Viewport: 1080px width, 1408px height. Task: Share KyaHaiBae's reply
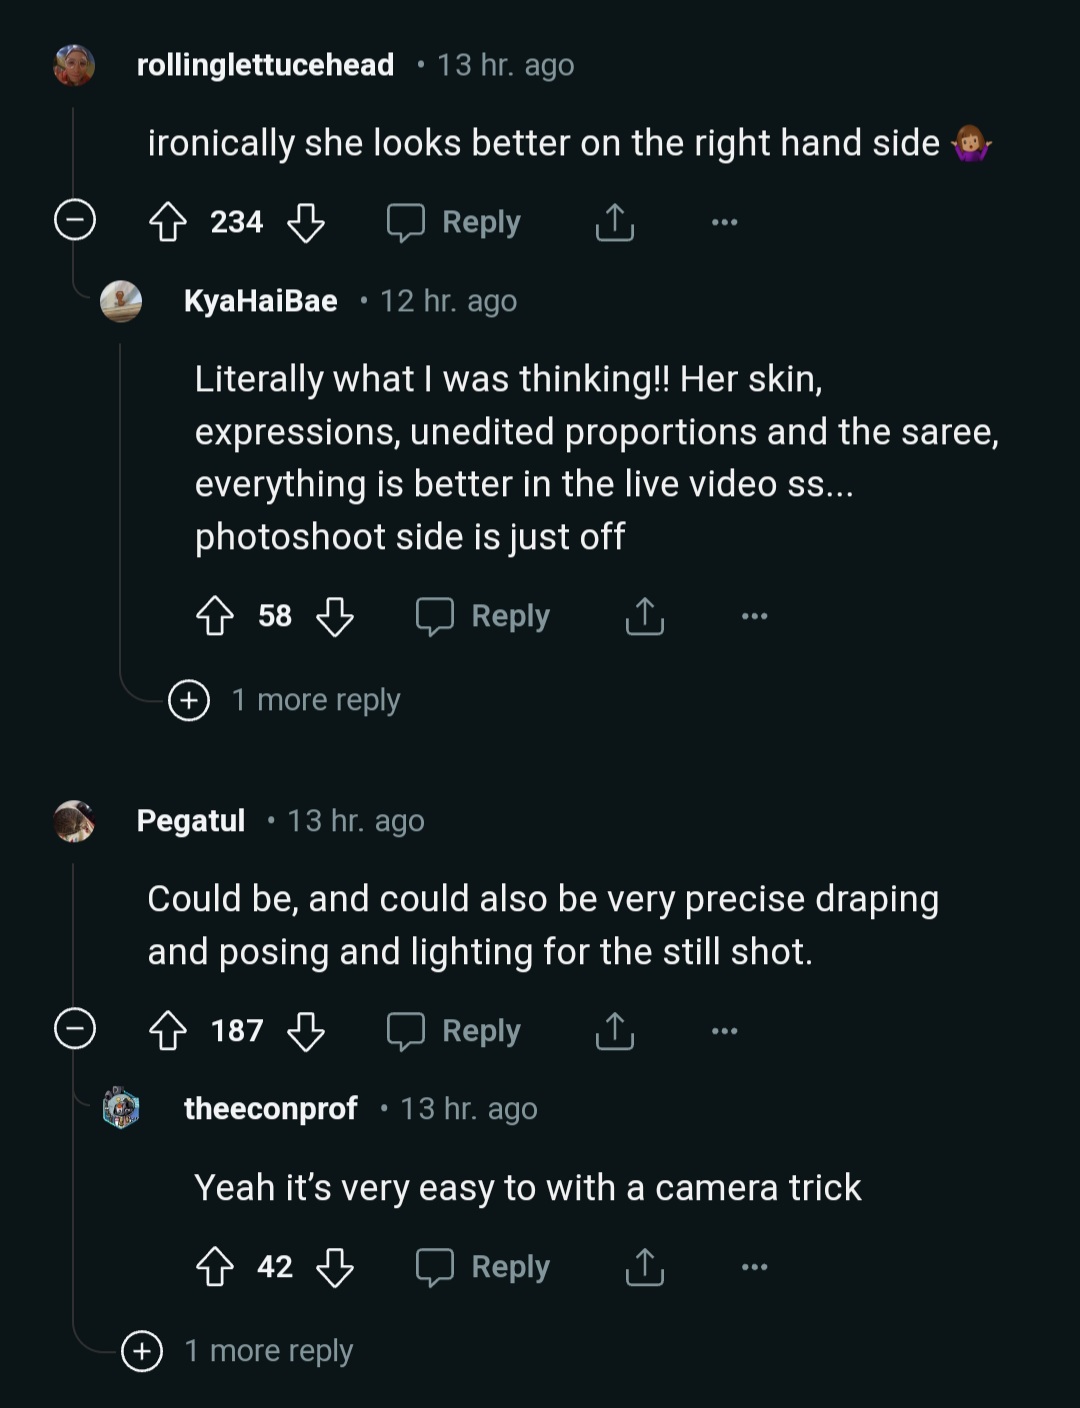(x=644, y=616)
